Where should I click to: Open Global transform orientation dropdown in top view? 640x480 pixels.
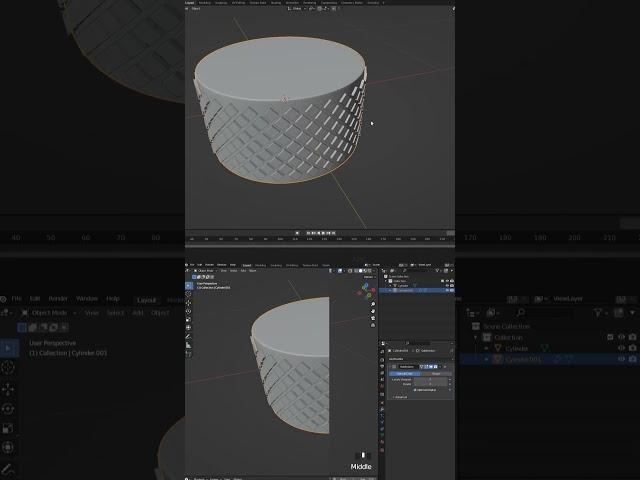pyautogui.click(x=296, y=8)
